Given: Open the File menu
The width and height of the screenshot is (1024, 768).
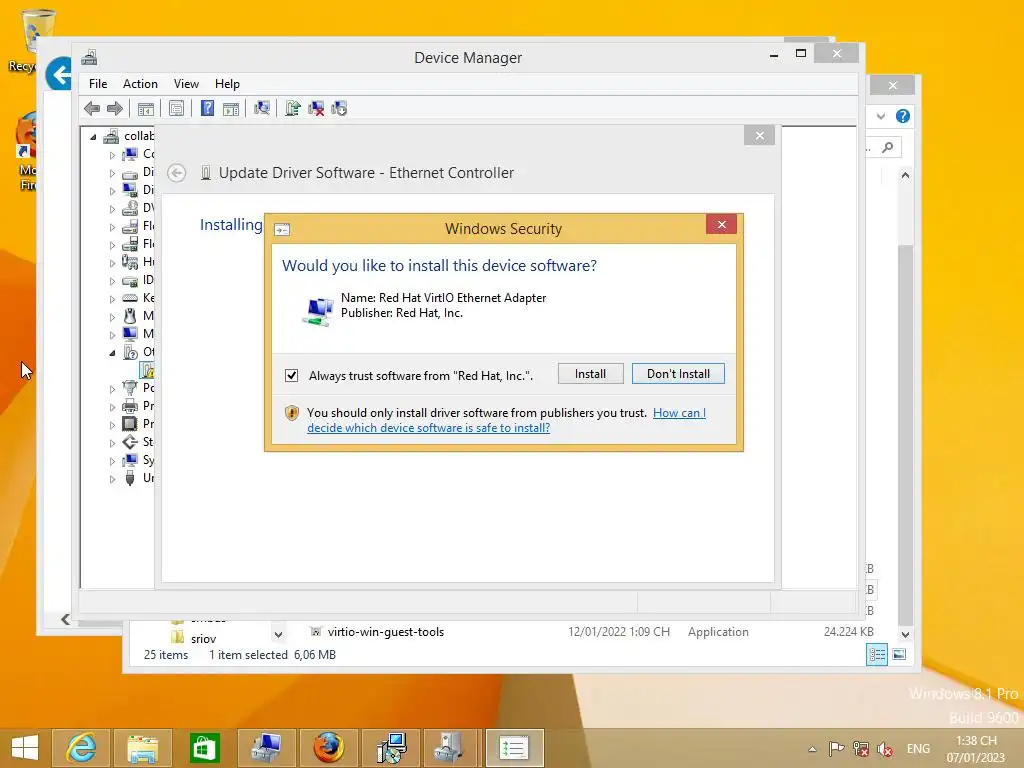Looking at the screenshot, I should pos(98,84).
